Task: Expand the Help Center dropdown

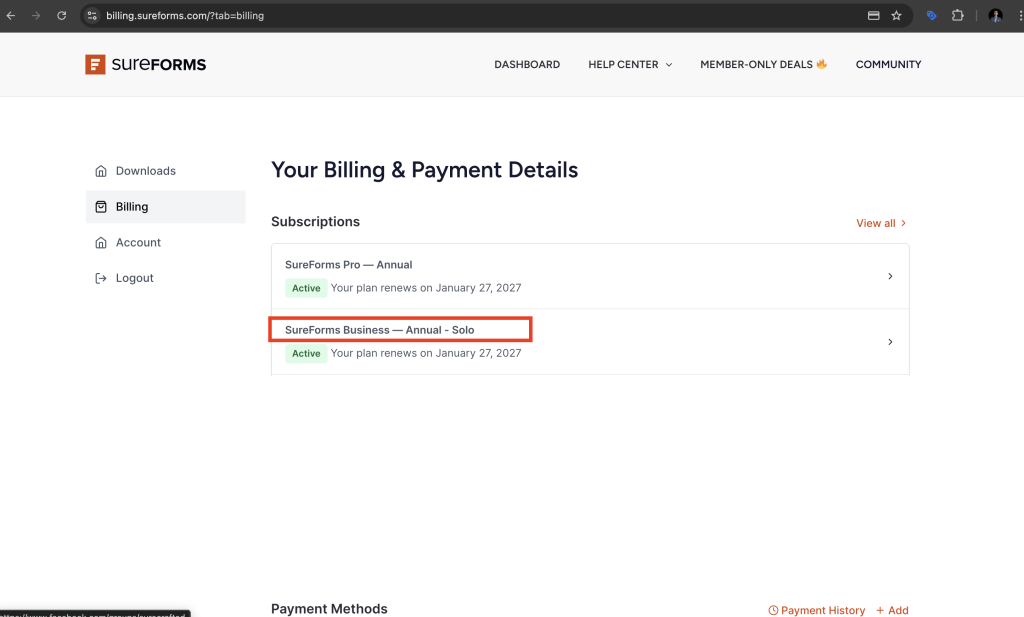Action: point(630,65)
